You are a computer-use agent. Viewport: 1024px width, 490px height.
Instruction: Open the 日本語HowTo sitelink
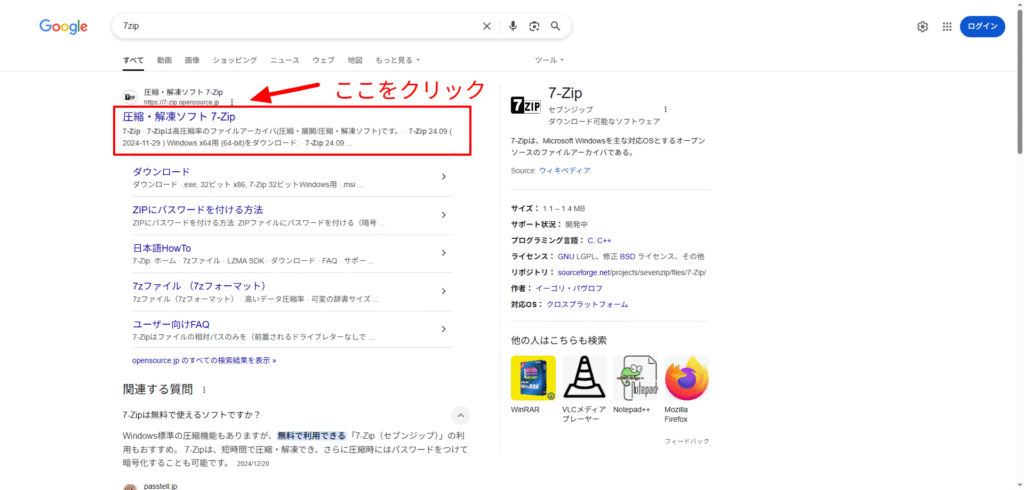[x=161, y=248]
